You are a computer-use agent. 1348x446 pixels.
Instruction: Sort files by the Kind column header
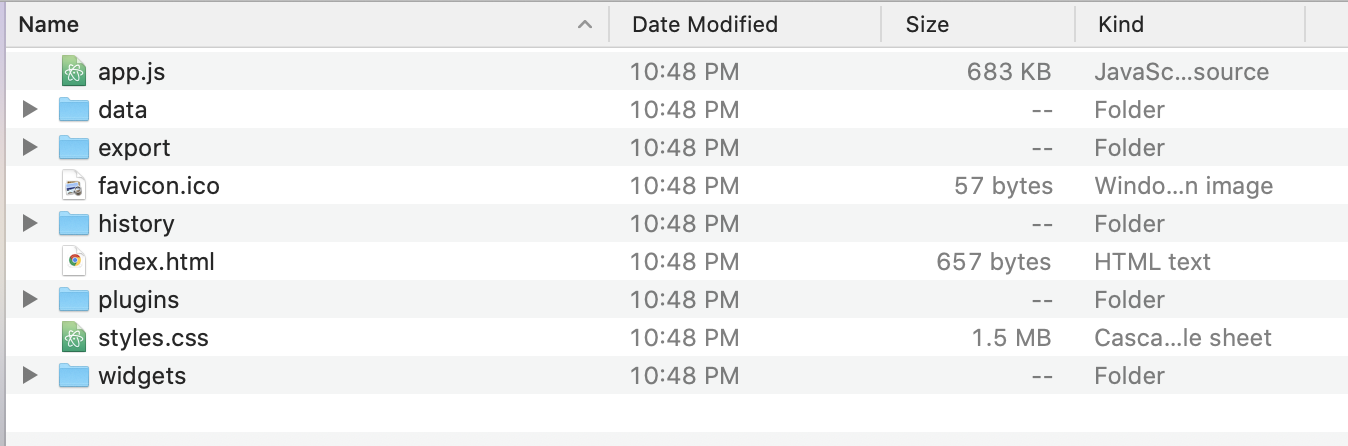(x=1120, y=24)
